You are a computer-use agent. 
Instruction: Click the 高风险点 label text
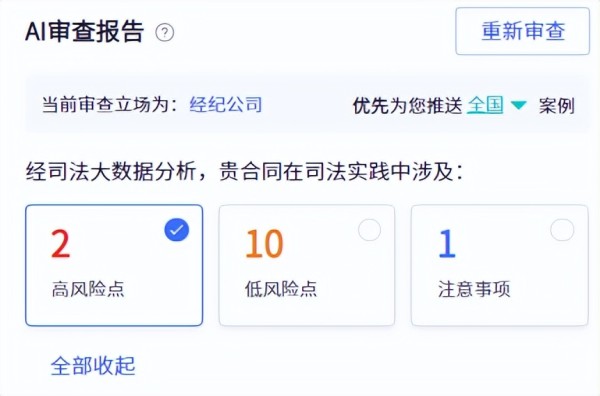(88, 289)
